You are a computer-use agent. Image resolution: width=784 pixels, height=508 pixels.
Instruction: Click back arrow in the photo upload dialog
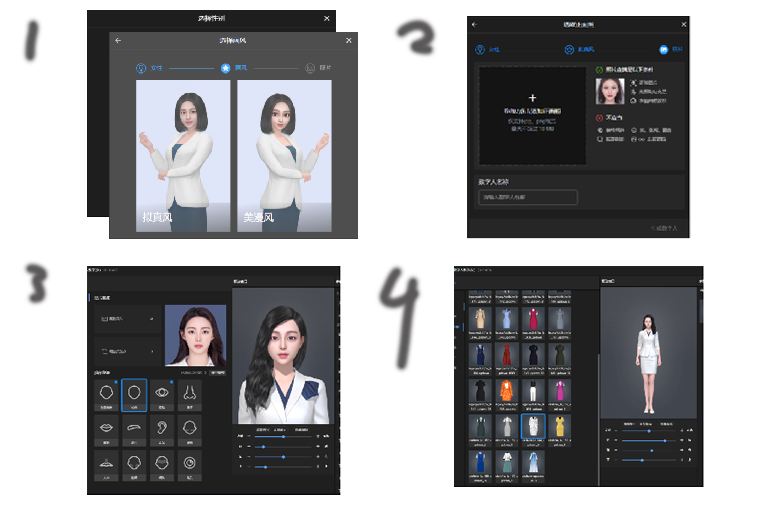click(474, 24)
